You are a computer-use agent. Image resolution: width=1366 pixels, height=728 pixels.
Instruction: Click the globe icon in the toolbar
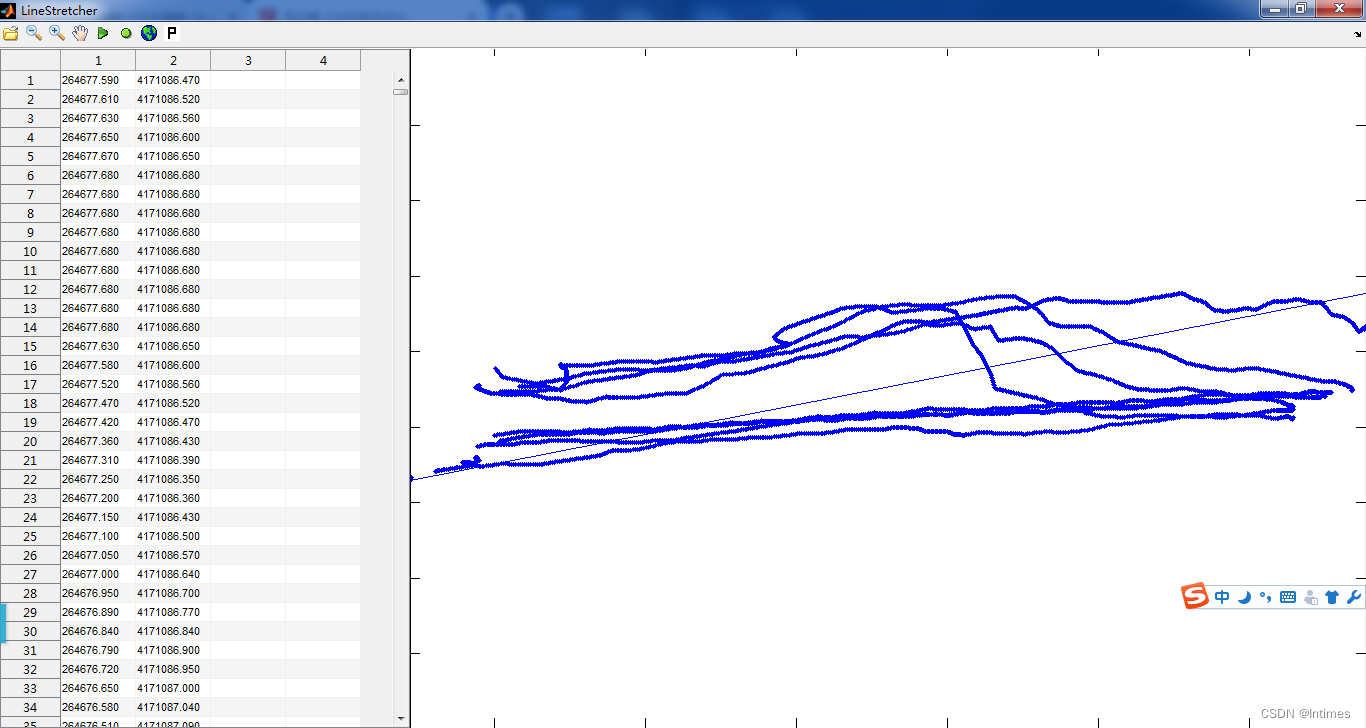(148, 32)
